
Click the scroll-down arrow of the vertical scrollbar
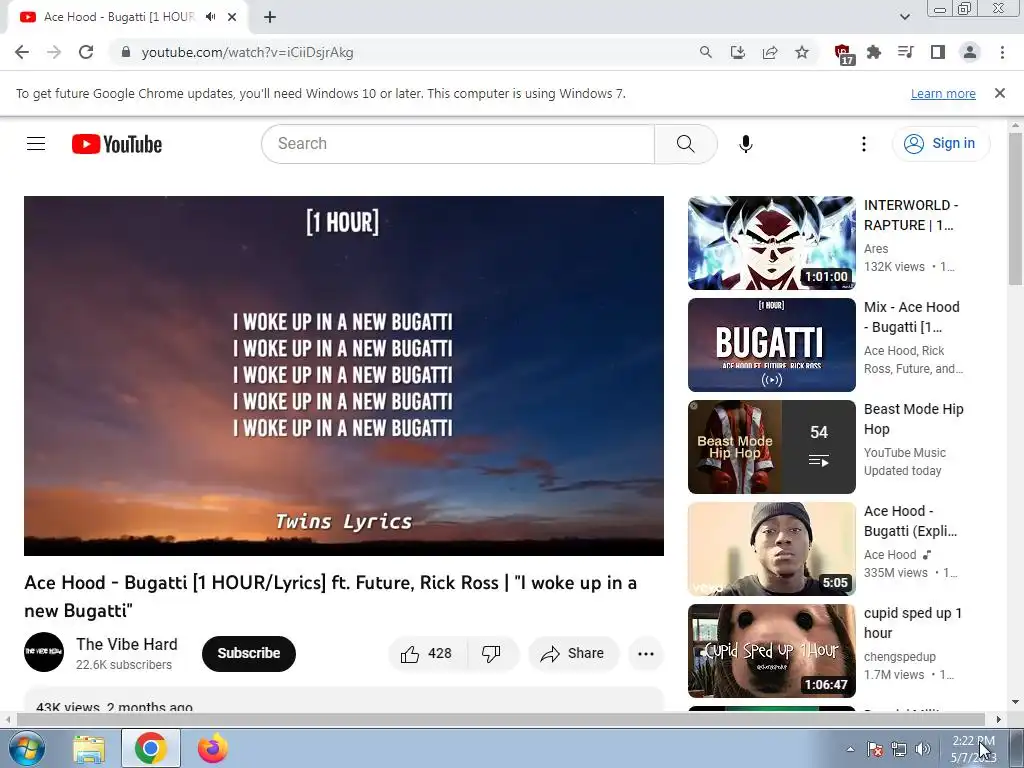coord(1015,703)
